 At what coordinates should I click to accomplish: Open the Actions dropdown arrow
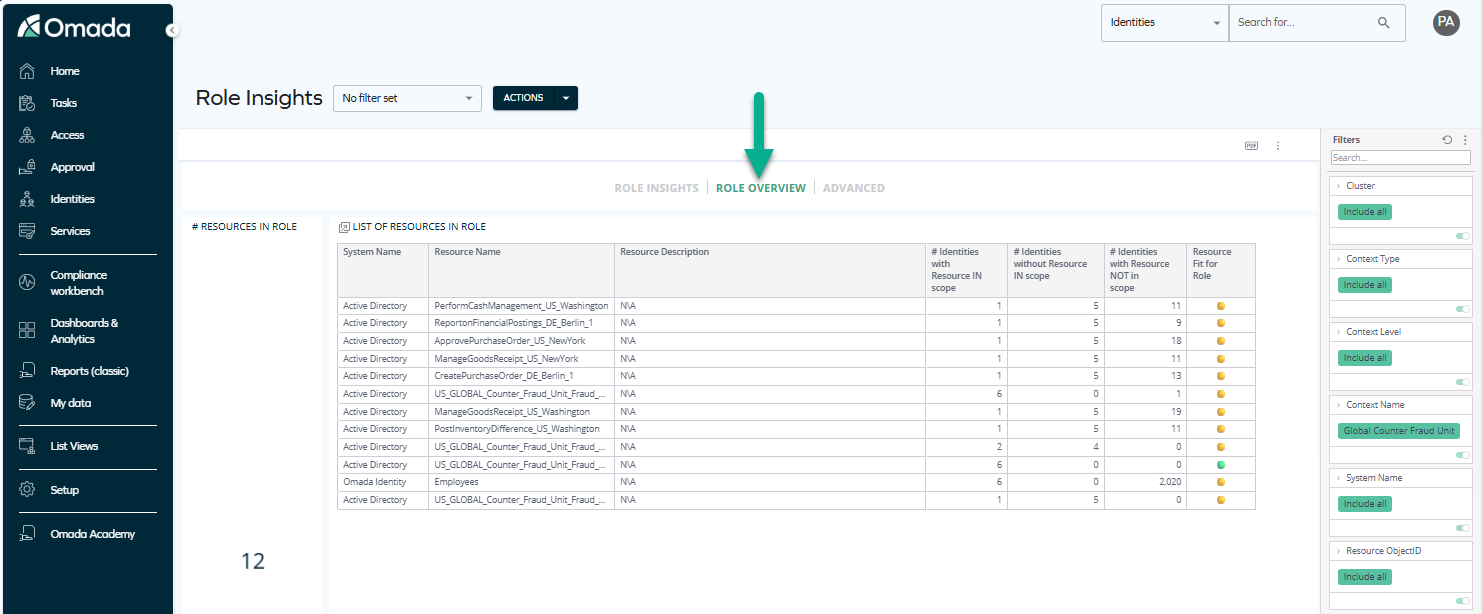click(566, 98)
